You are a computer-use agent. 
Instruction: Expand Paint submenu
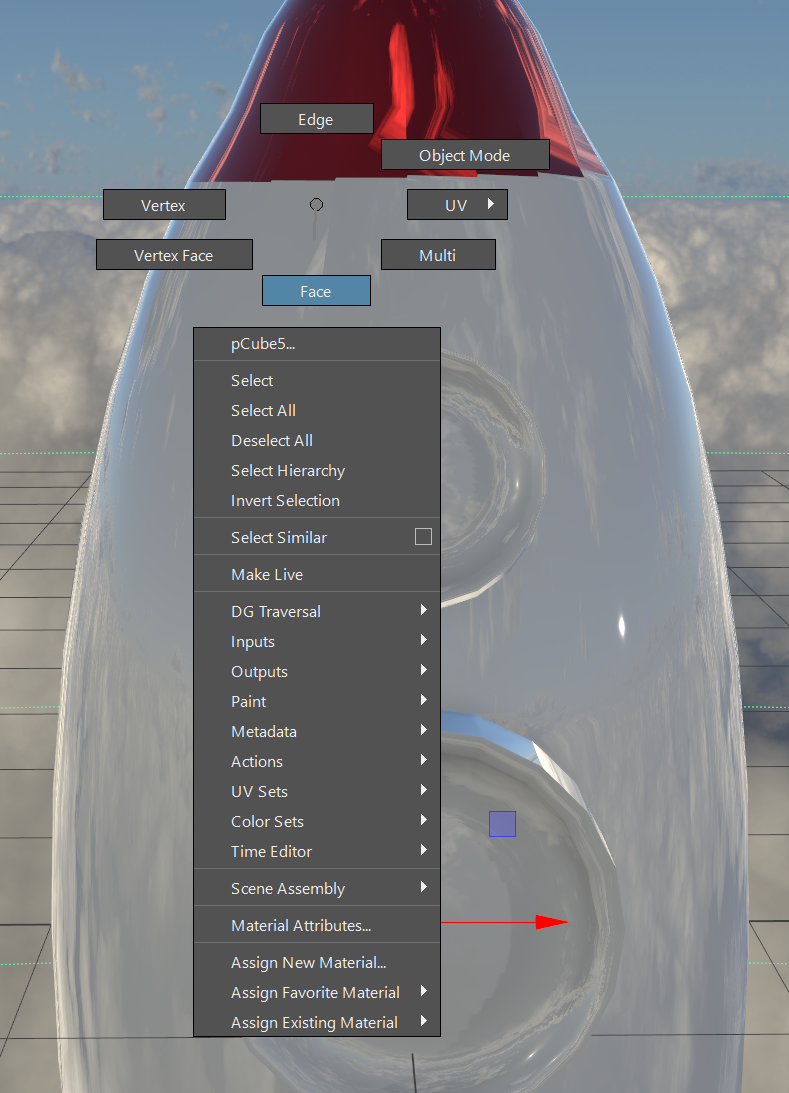coord(317,701)
